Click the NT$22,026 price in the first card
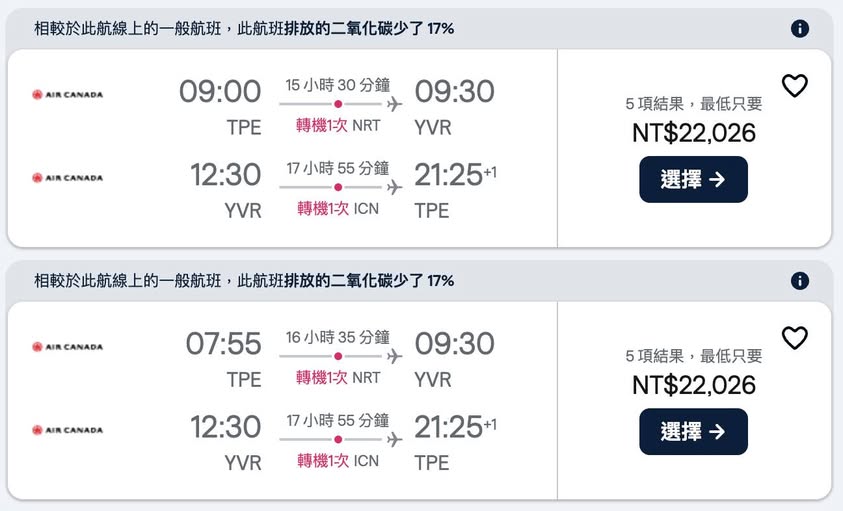The width and height of the screenshot is (843, 511). tap(693, 132)
